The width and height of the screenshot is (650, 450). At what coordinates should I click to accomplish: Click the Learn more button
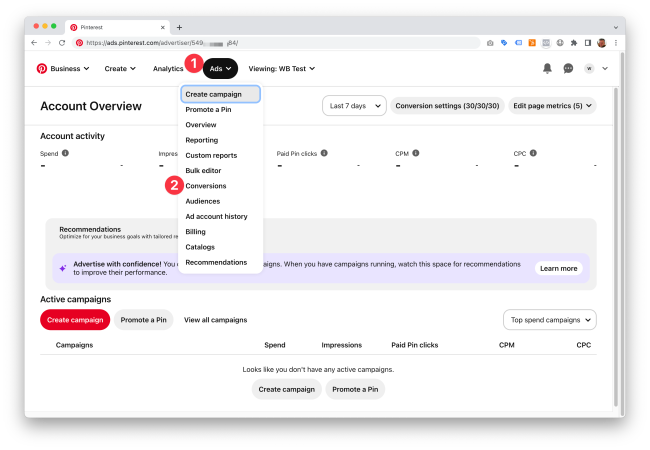point(558,268)
